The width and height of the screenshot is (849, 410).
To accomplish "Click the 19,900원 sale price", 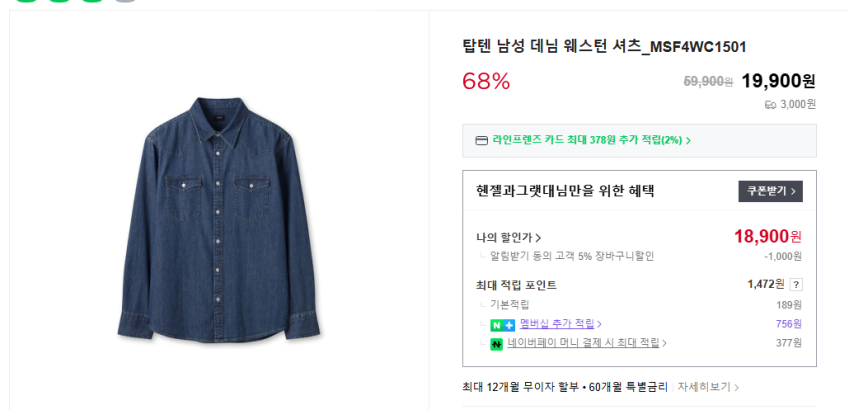I will click(x=779, y=81).
